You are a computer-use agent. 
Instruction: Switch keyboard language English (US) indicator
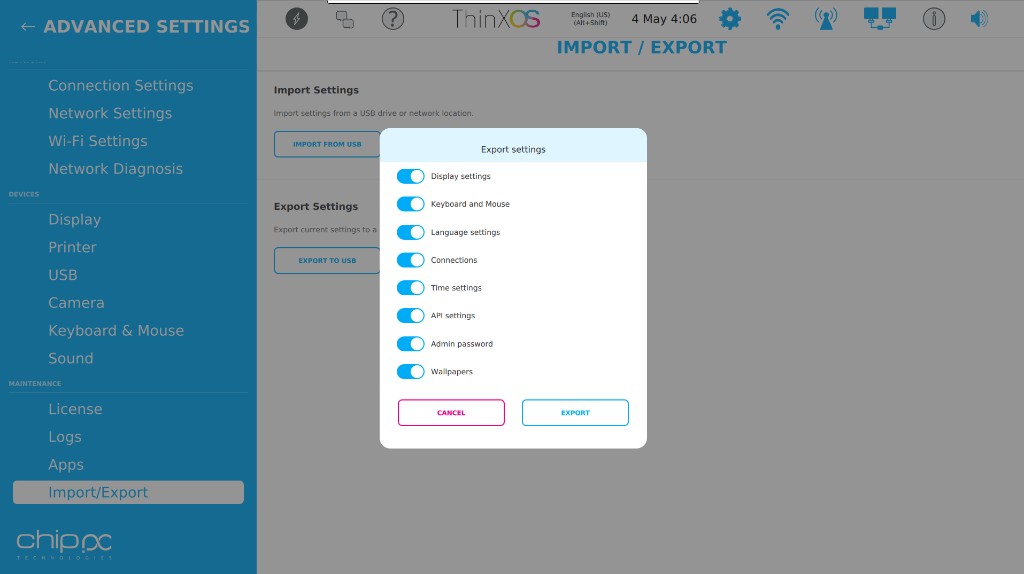[590, 19]
